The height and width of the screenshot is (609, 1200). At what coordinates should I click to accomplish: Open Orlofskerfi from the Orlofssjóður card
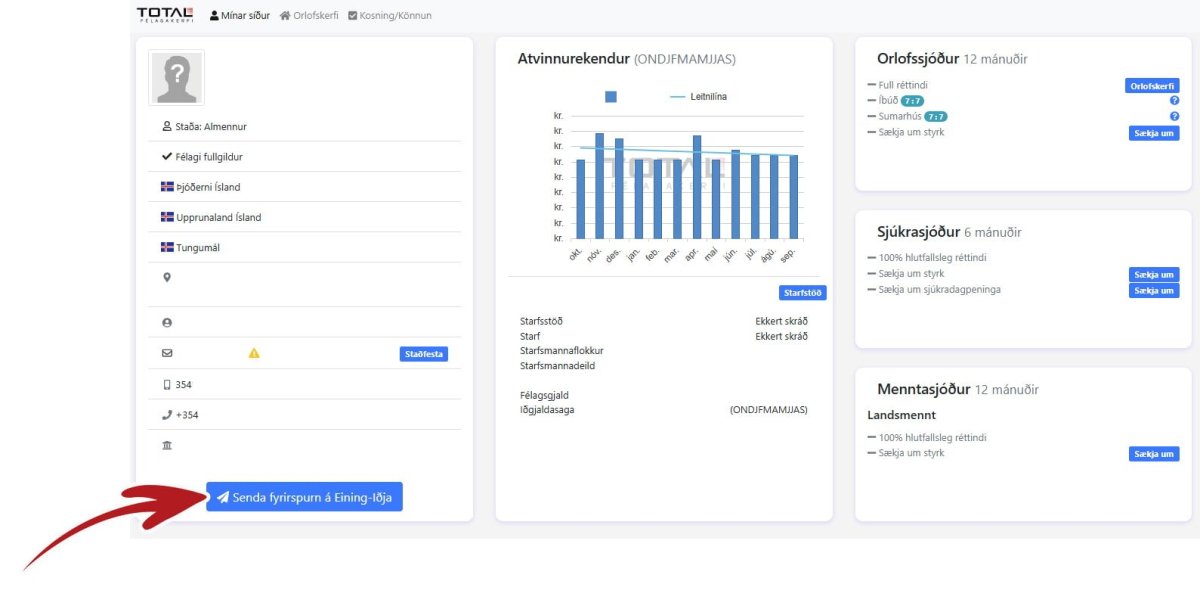(1152, 86)
